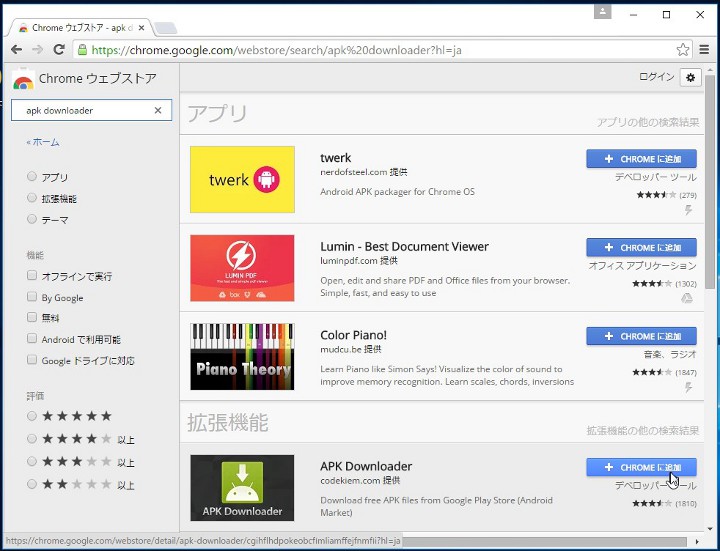Viewport: 720px width, 551px height.
Task: Select the 拡張機能 radio filter
Action: [x=32, y=198]
